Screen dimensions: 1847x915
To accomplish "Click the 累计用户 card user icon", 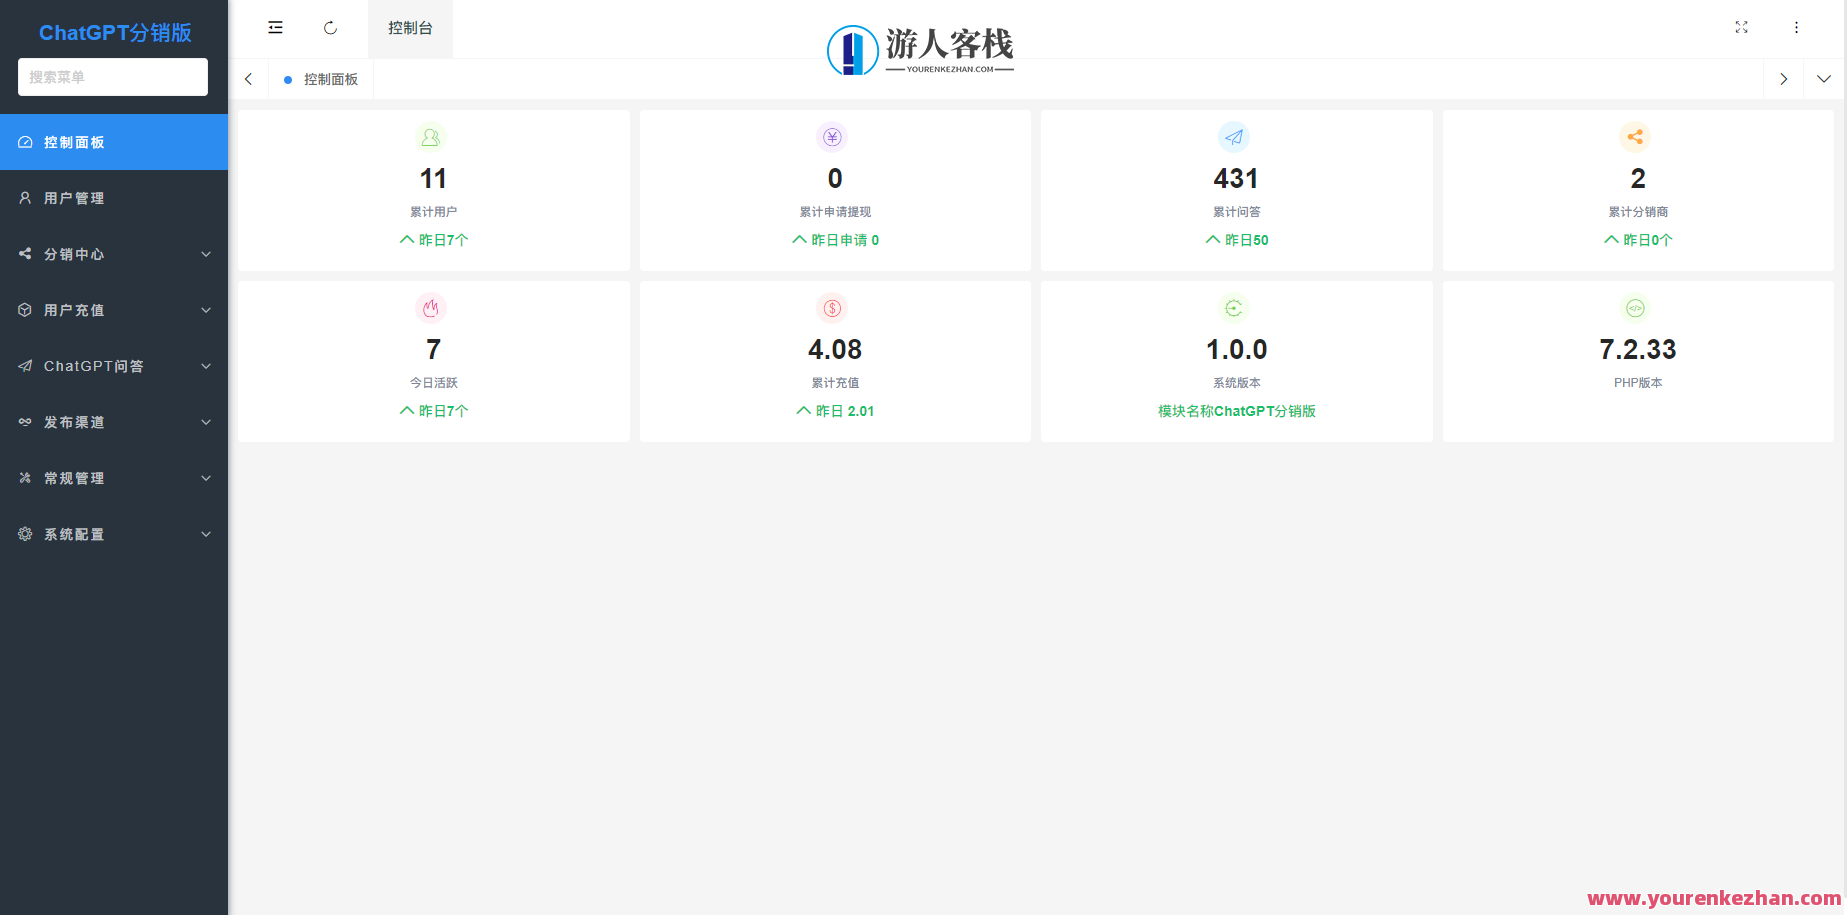I will (432, 137).
